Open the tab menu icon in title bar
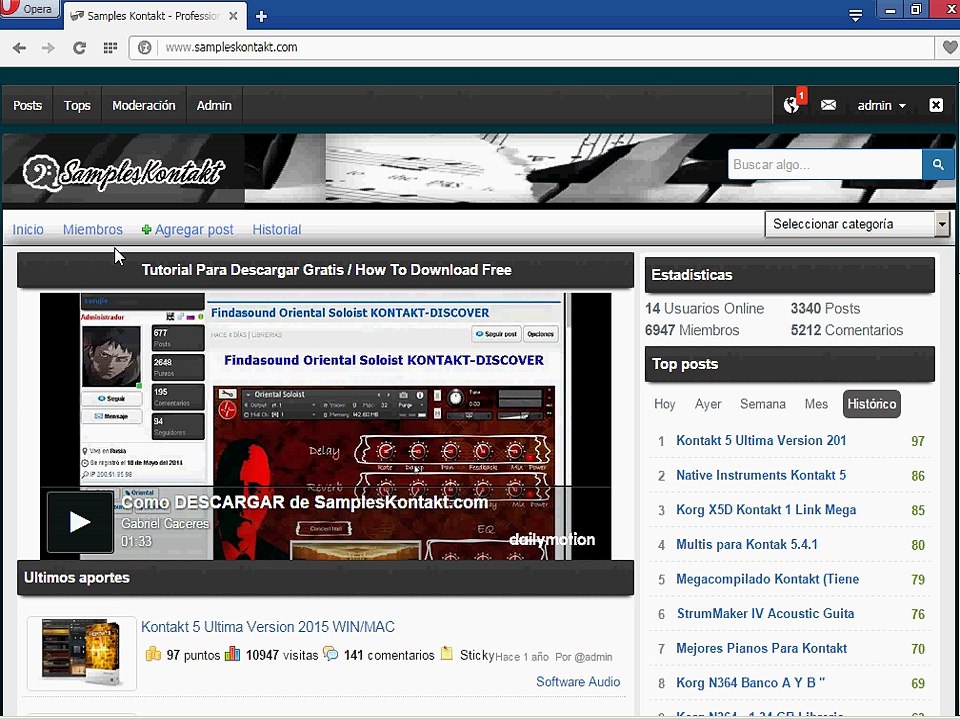 tap(856, 15)
